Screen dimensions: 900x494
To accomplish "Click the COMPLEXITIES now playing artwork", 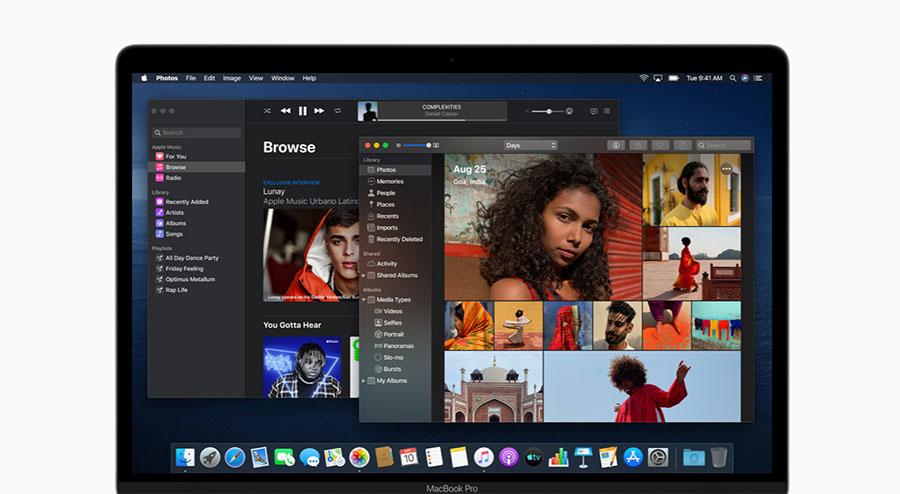I will [x=367, y=111].
